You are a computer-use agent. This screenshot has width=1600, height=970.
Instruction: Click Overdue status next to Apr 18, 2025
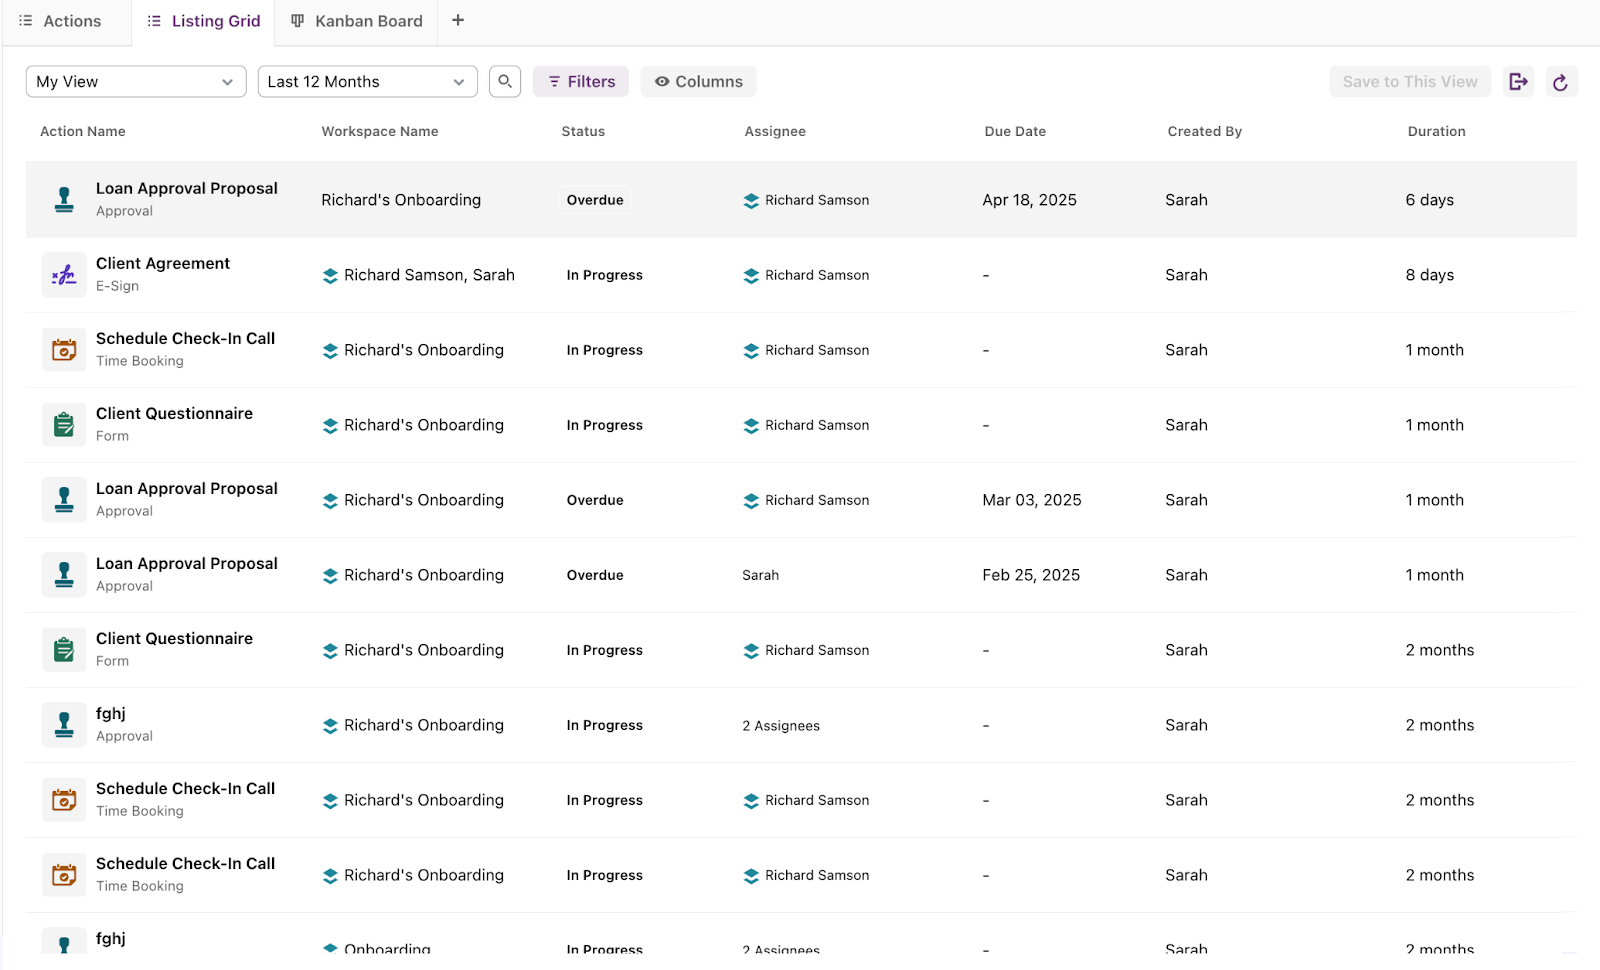point(595,200)
